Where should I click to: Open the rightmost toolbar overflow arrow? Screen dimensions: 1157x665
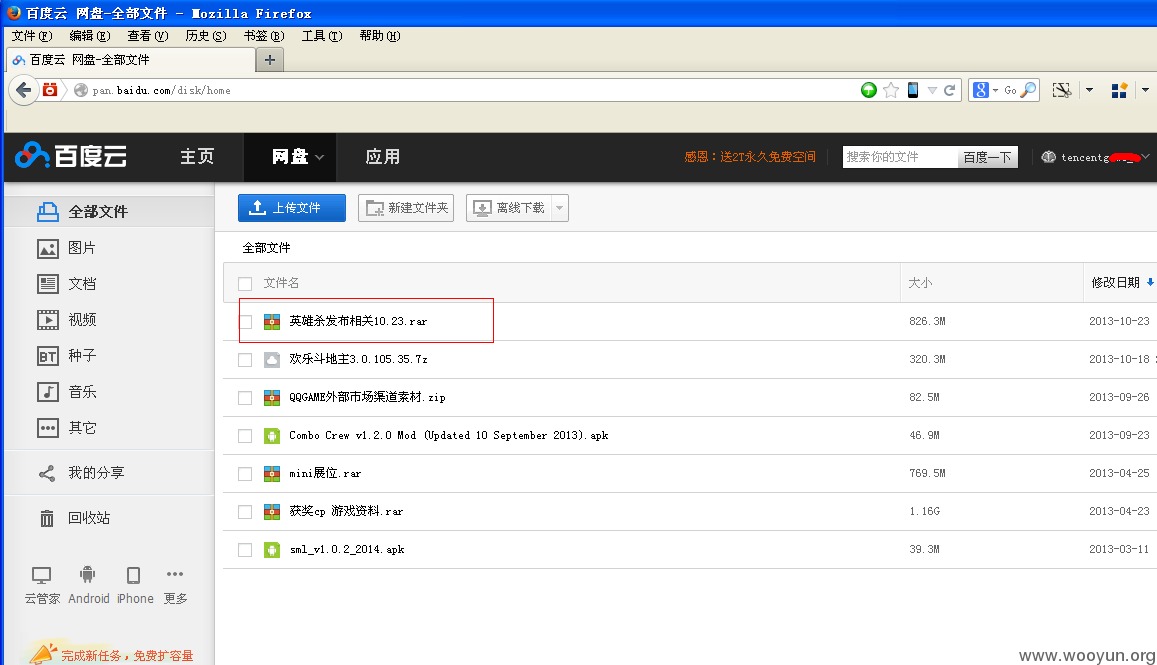pyautogui.click(x=1145, y=90)
